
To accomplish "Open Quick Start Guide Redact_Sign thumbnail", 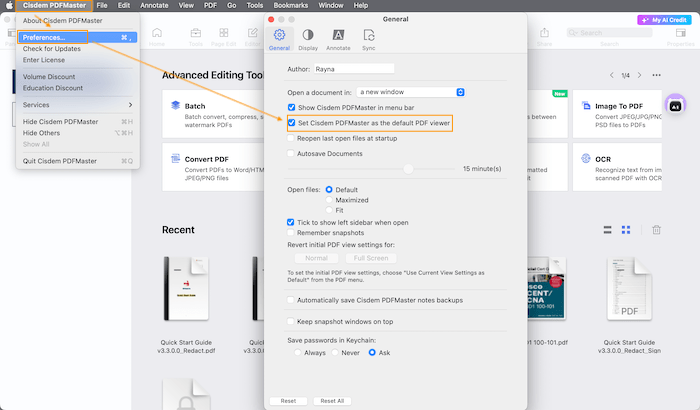I will pos(629,289).
